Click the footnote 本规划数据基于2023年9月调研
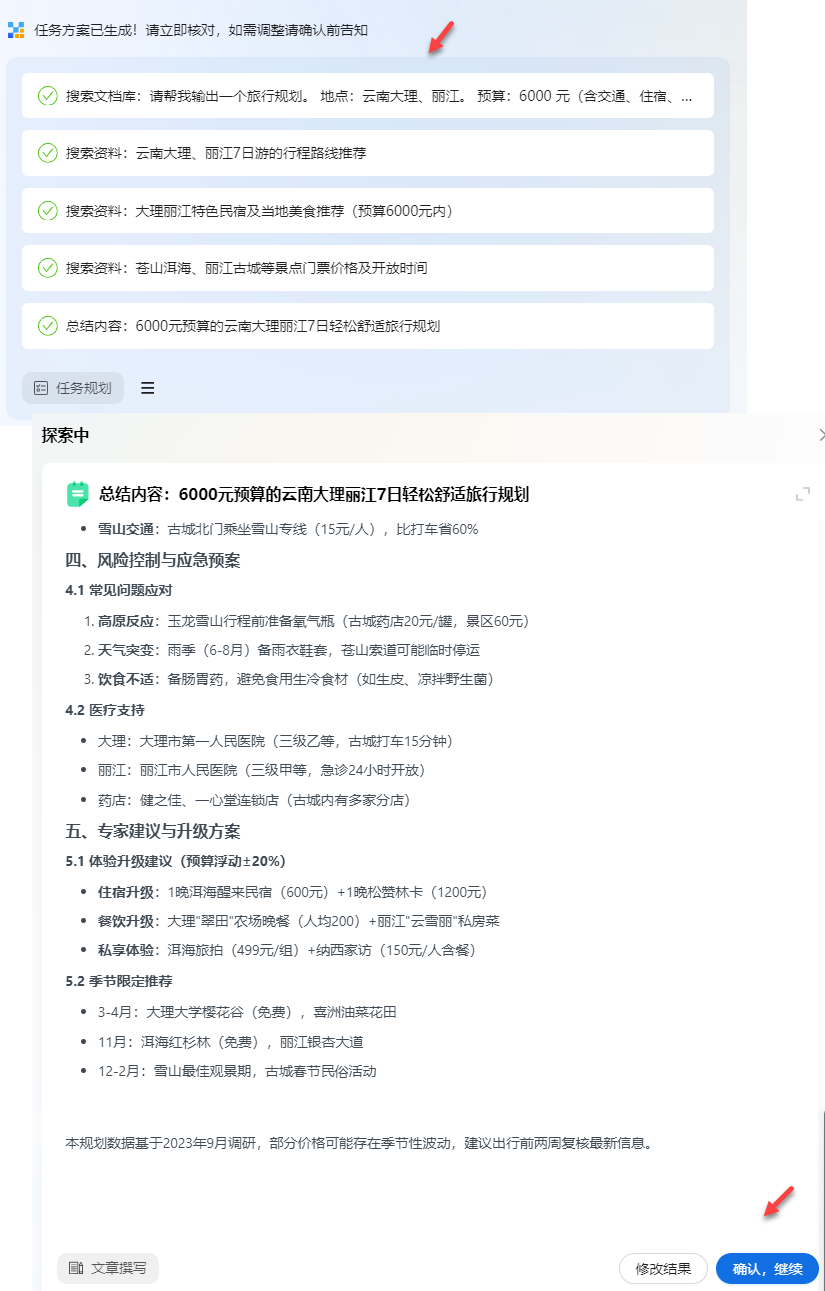Image resolution: width=825 pixels, height=1291 pixels. click(x=359, y=1142)
